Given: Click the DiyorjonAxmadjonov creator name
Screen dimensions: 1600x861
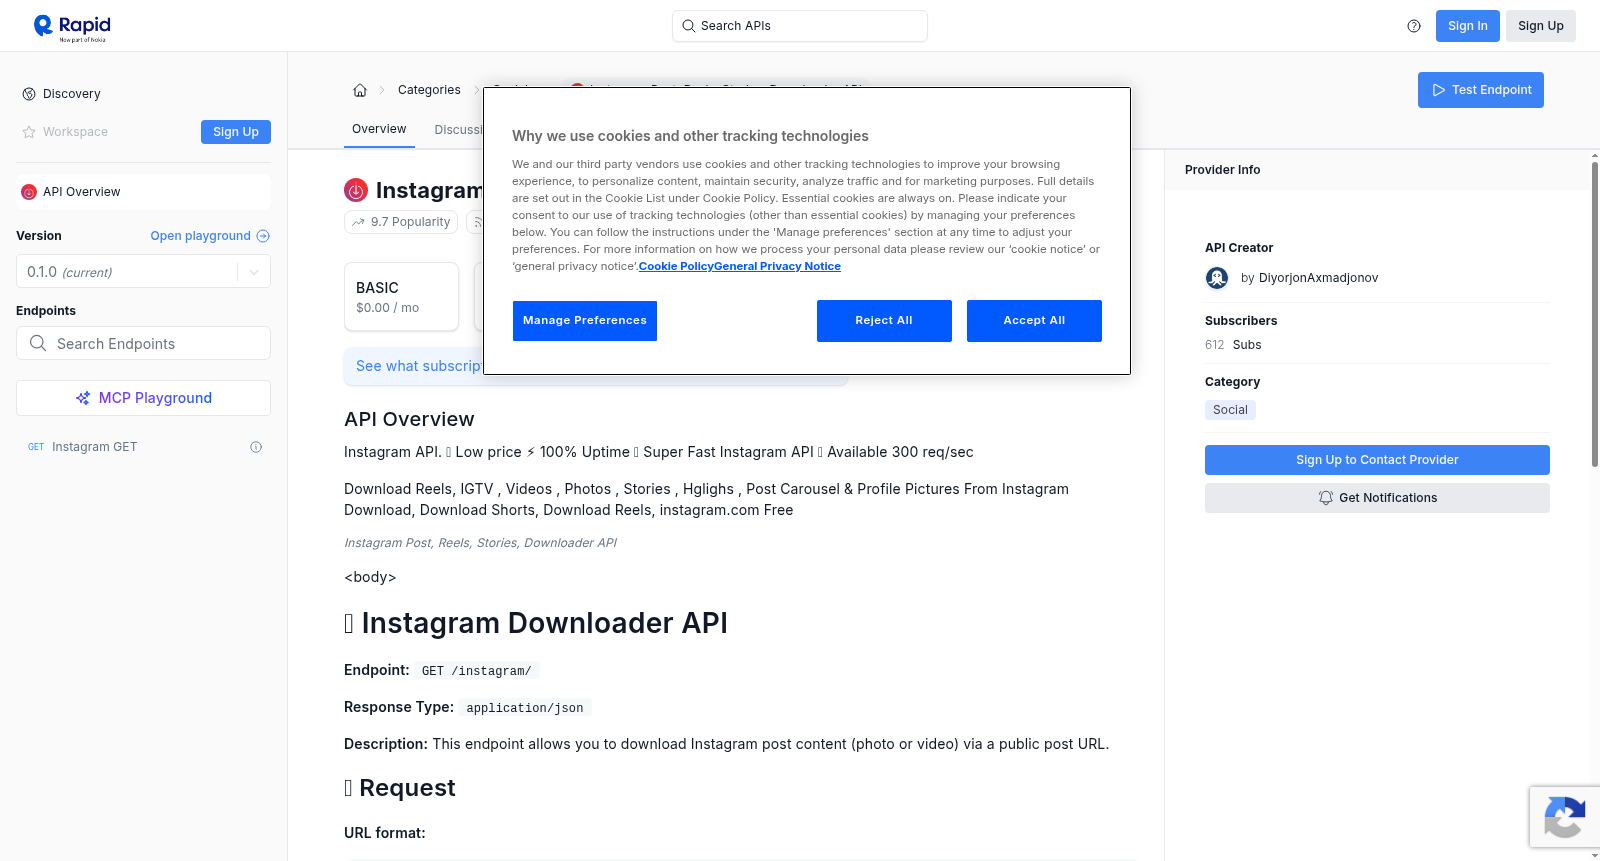Looking at the screenshot, I should (1318, 278).
